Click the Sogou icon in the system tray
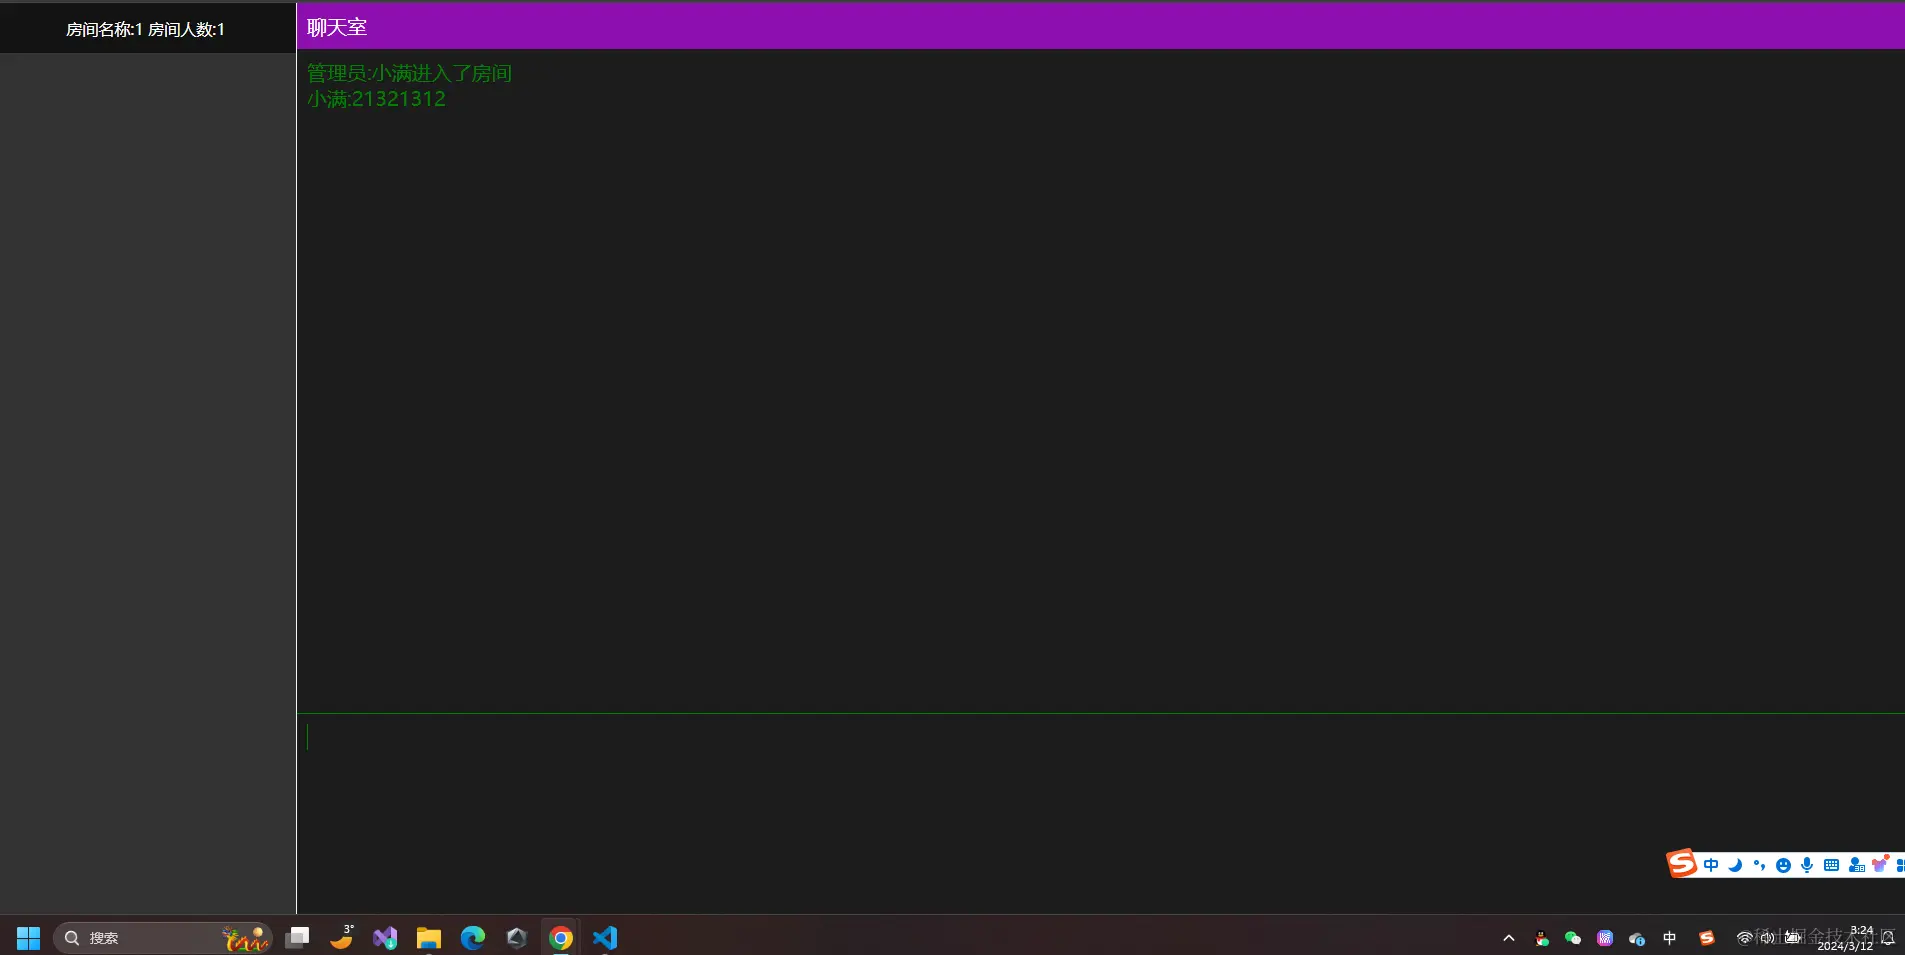 click(x=1707, y=938)
